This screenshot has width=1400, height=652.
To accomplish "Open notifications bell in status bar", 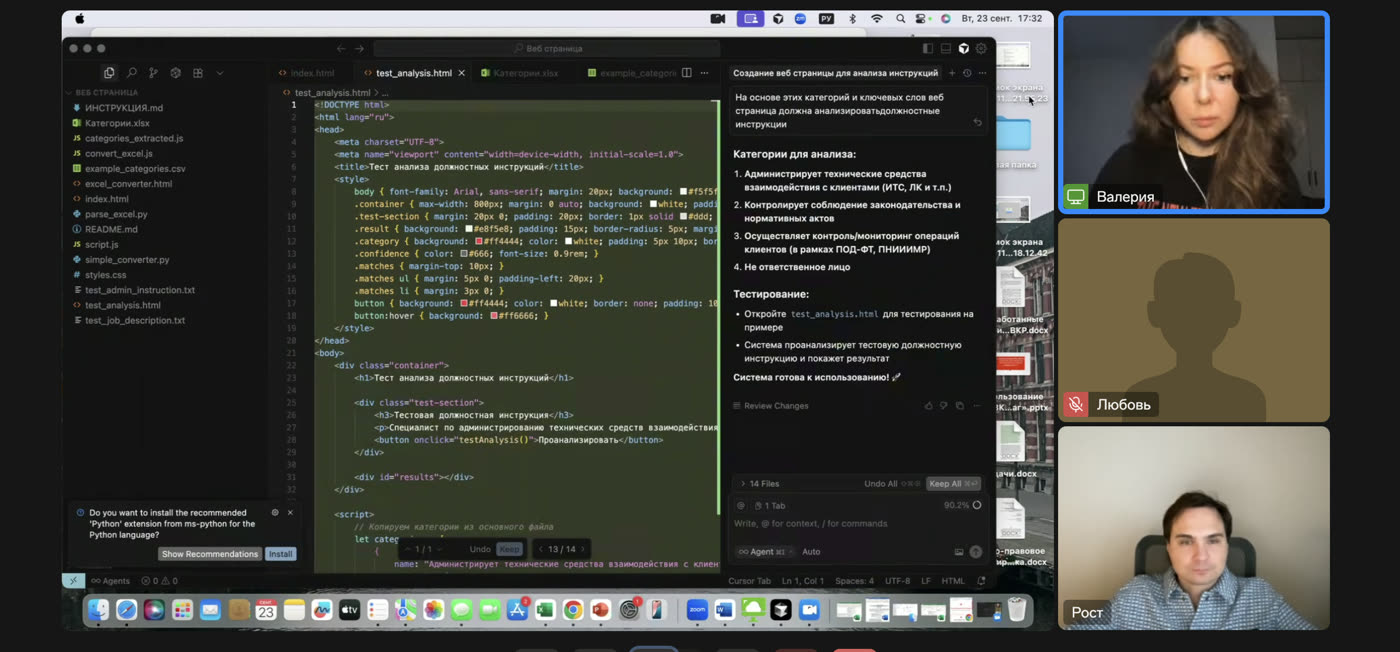I will [981, 581].
